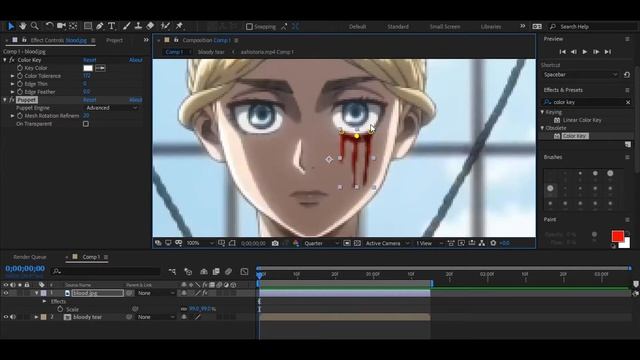Open the blood.jpg parent None dropdown
The width and height of the screenshot is (640, 360).
pyautogui.click(x=156, y=293)
